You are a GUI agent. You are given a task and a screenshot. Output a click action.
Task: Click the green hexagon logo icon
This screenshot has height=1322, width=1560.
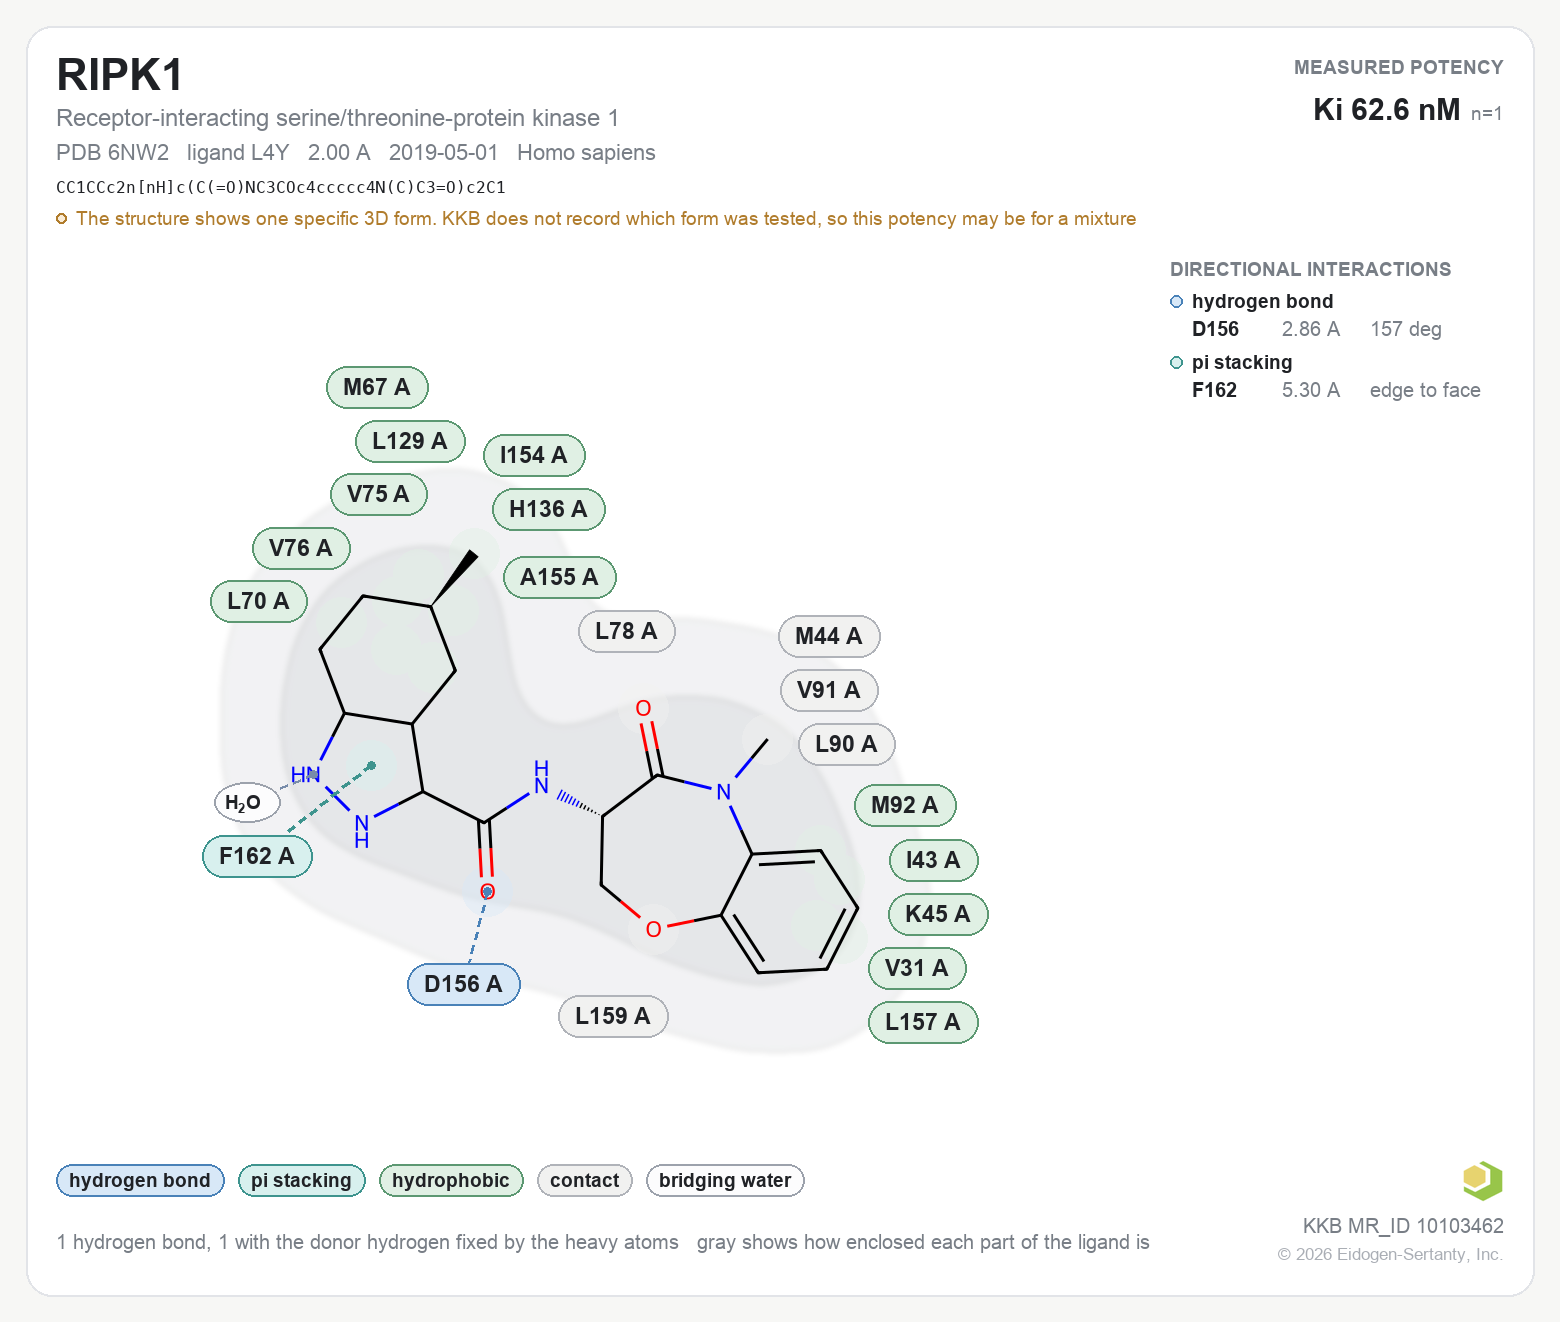pos(1482,1180)
